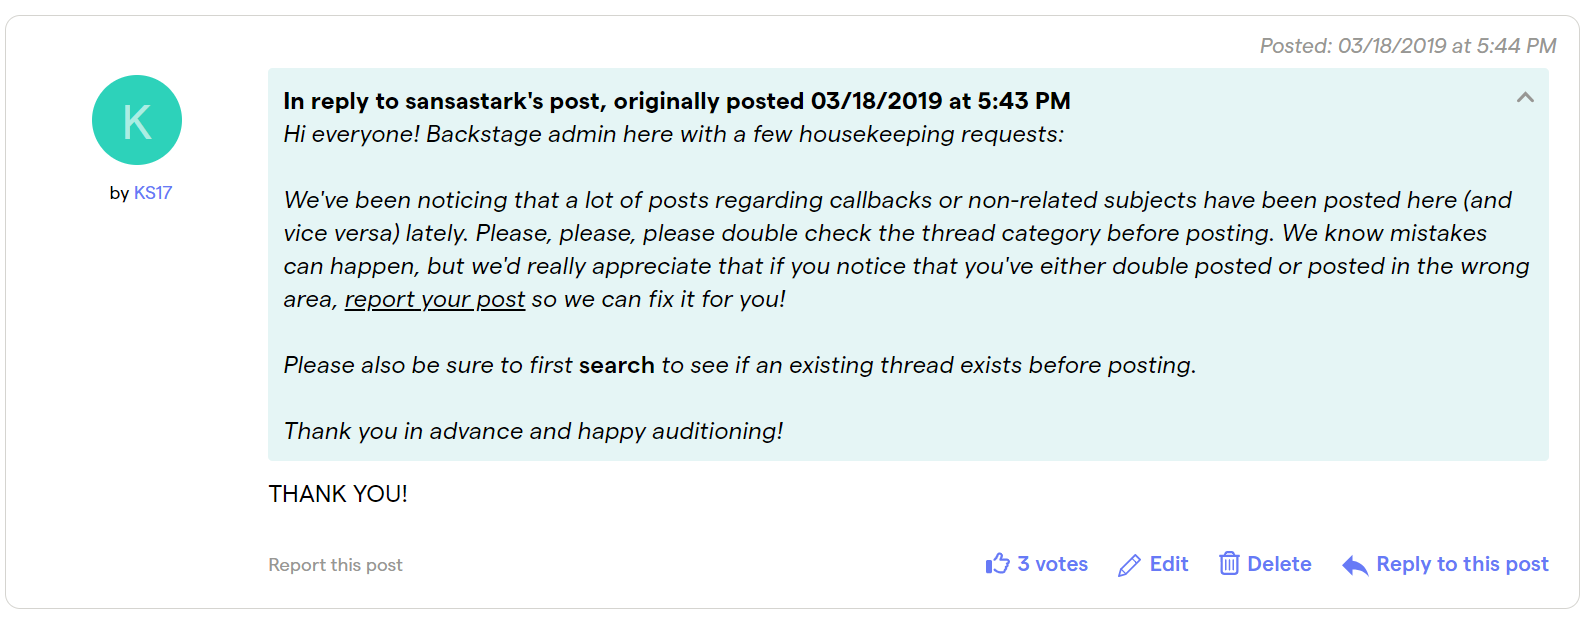Click the "Hi everyone! Backstage admin here" line

click(674, 134)
